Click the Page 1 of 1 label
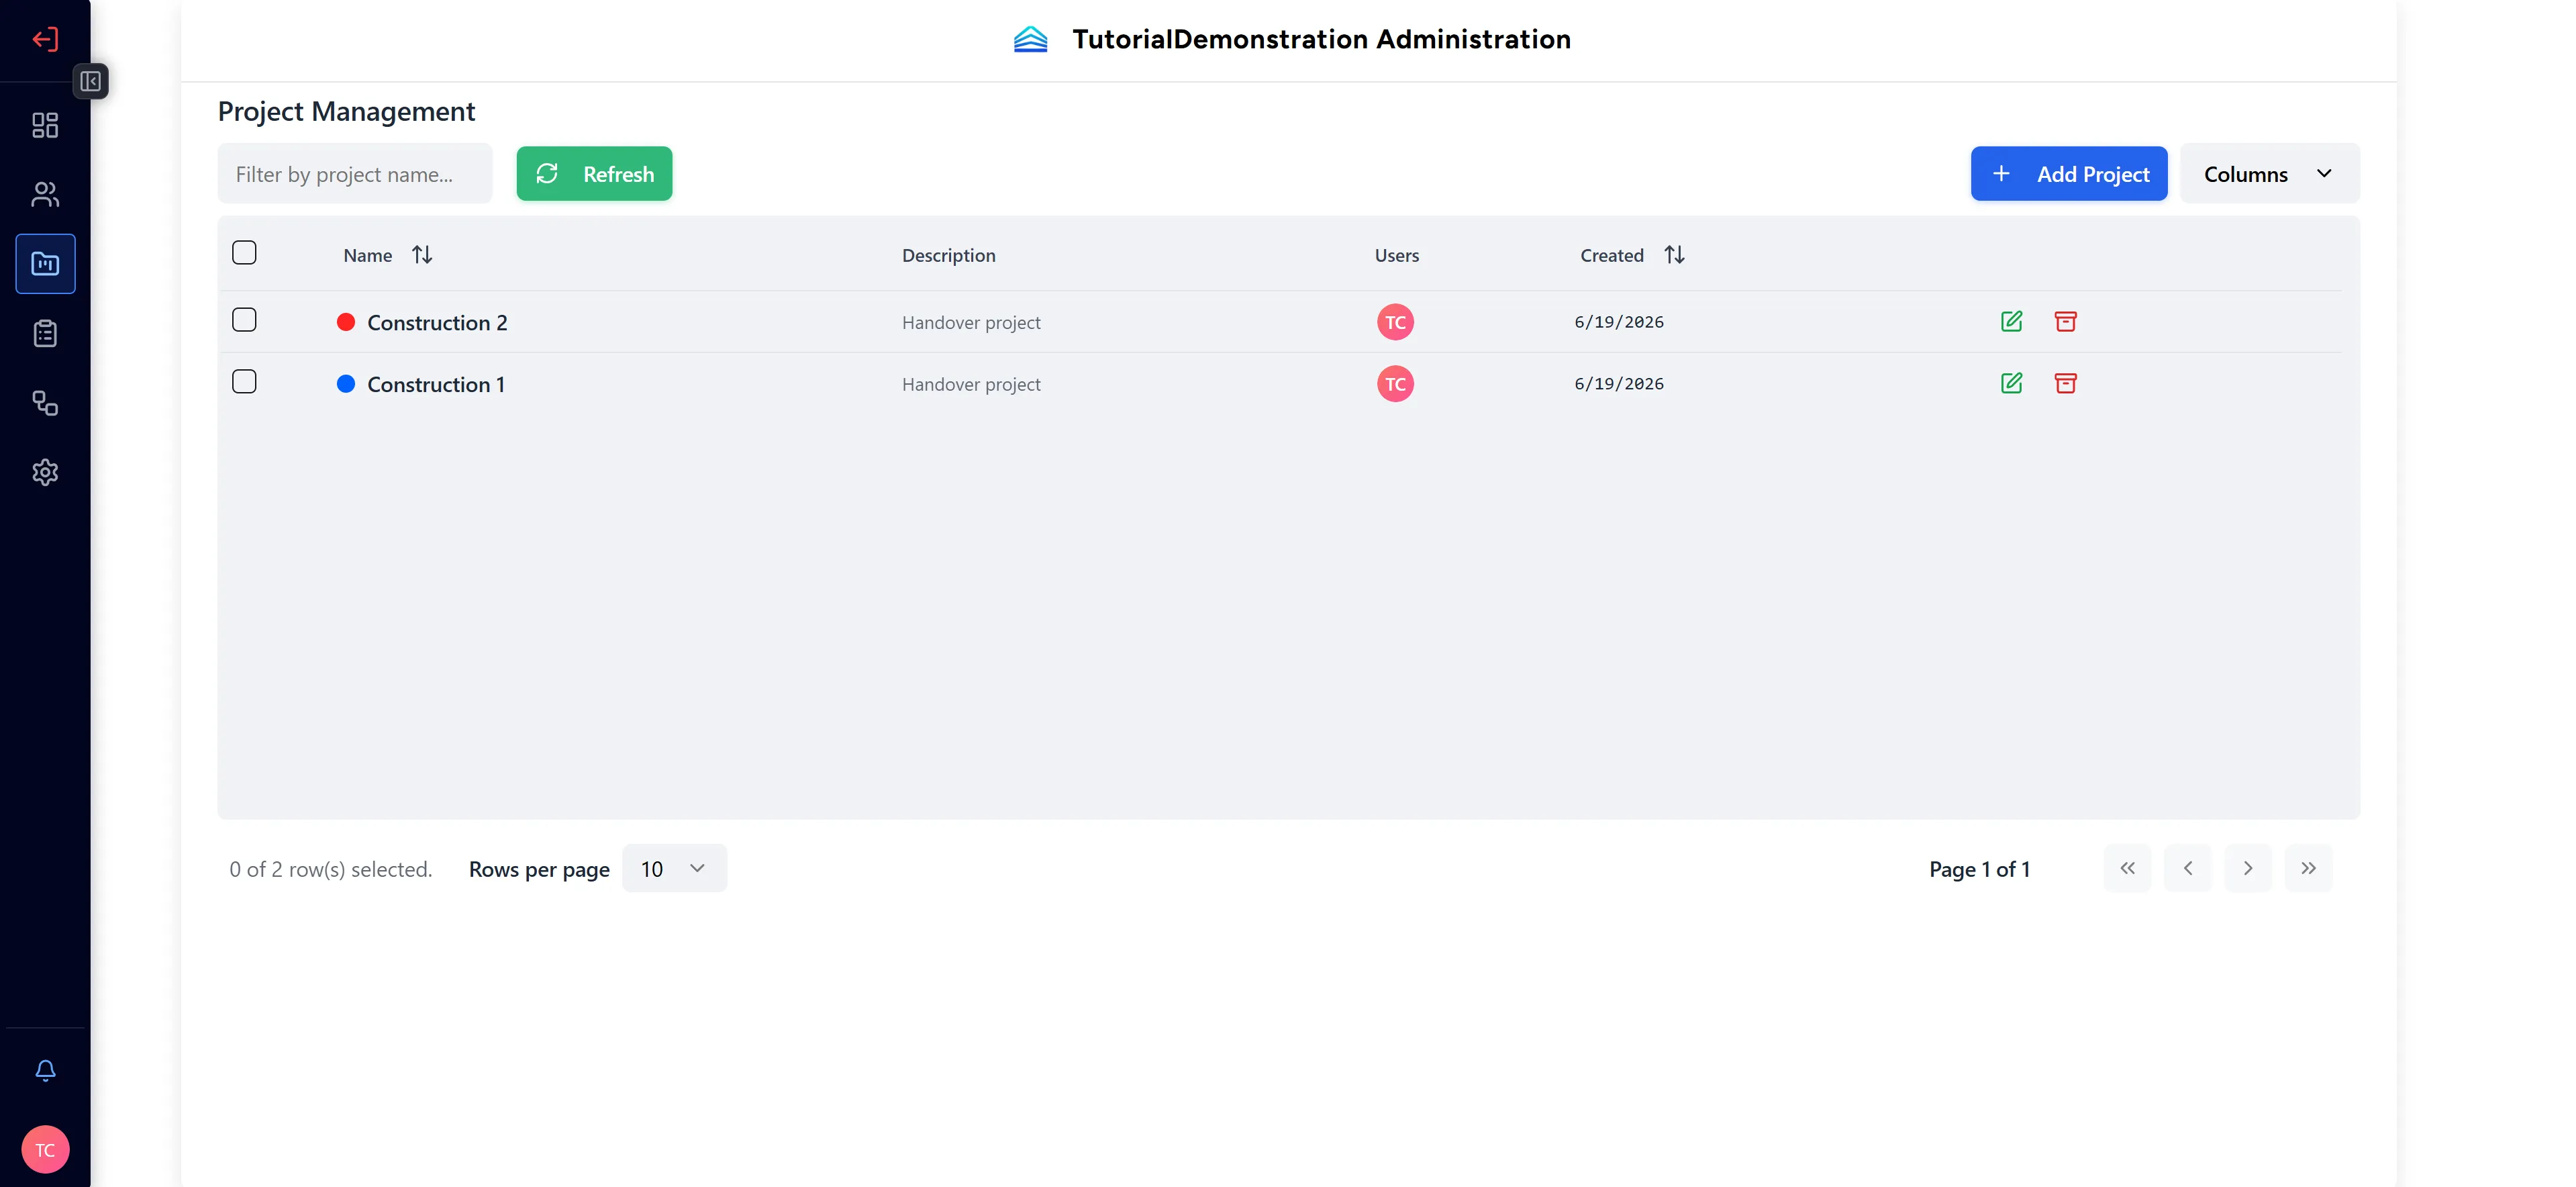The width and height of the screenshot is (2576, 1187). point(1979,869)
